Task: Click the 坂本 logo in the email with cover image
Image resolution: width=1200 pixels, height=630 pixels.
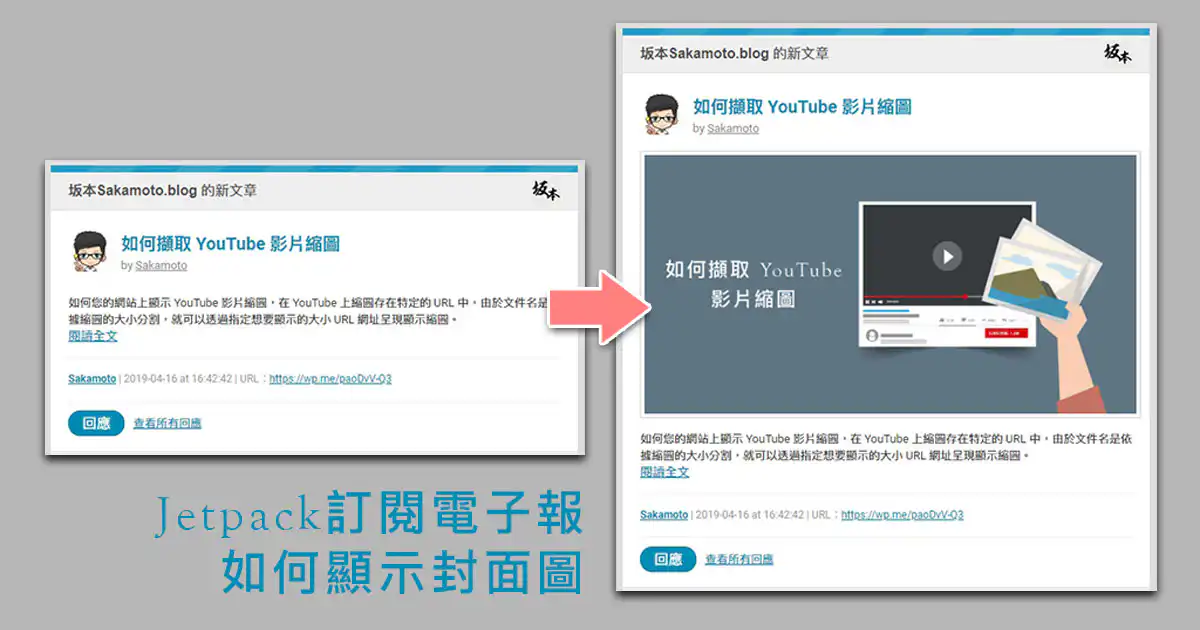Action: tap(1117, 54)
